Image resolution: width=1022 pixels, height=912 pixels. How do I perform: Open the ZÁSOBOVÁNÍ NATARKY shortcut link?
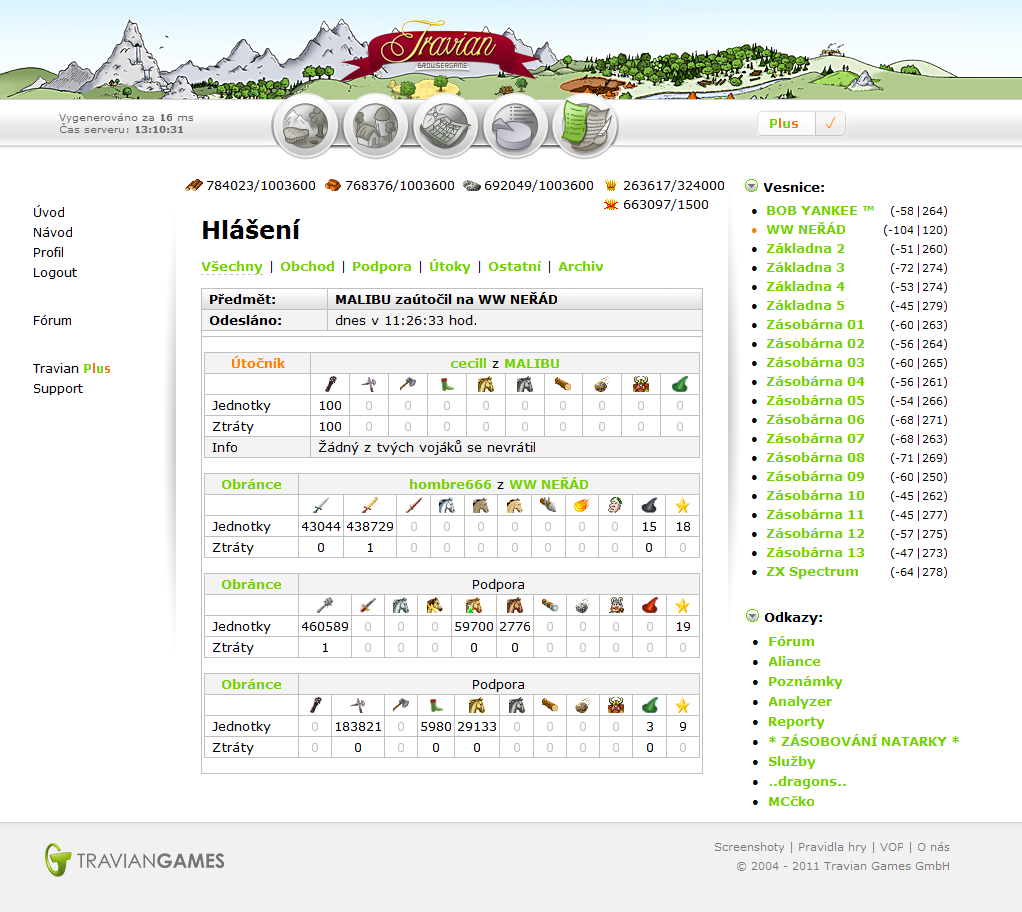864,742
